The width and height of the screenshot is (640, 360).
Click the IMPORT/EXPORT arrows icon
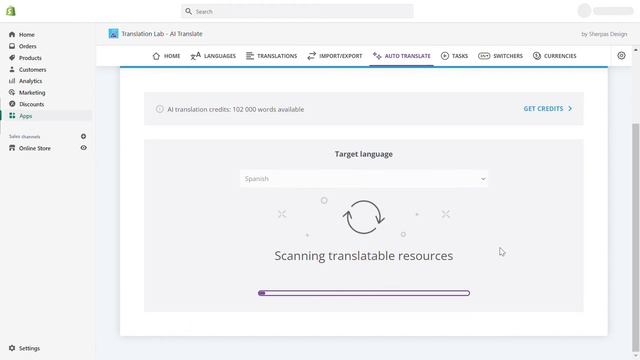click(311, 56)
